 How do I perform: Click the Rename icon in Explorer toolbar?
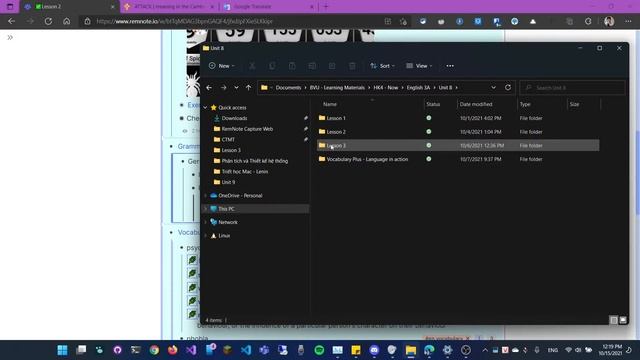[x=312, y=66]
